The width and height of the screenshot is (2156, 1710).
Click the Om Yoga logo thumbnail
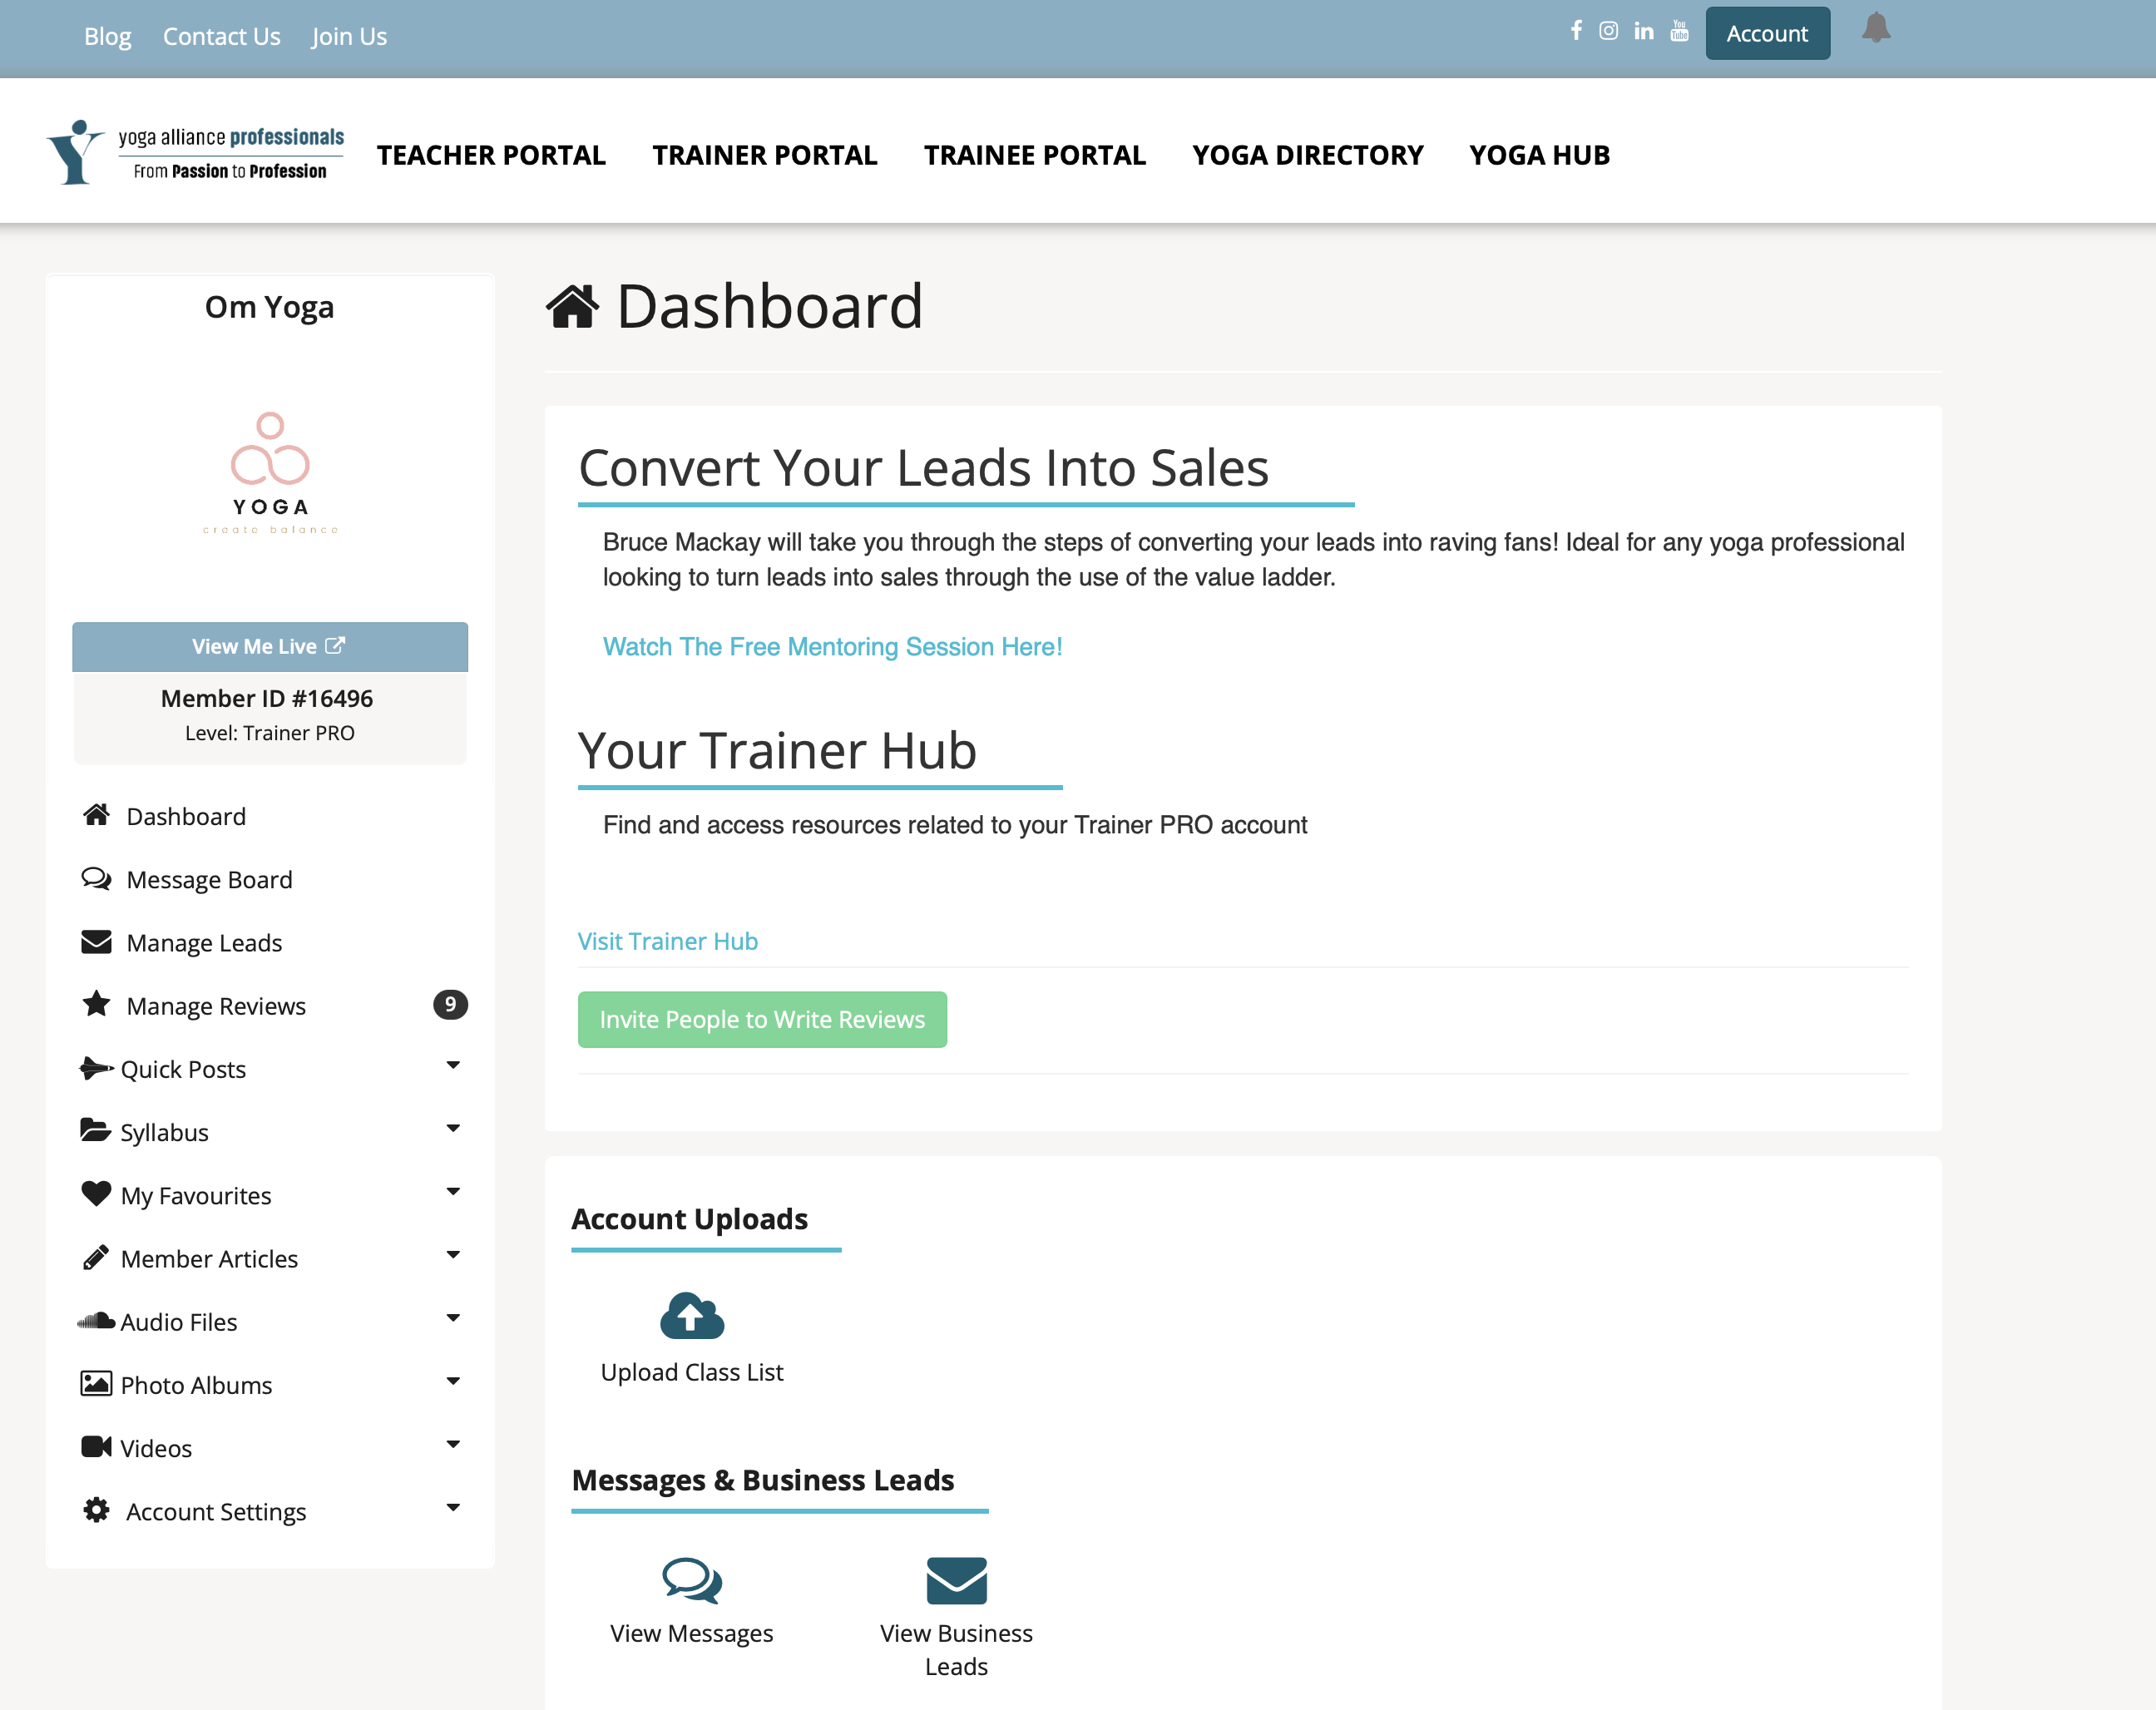[269, 475]
